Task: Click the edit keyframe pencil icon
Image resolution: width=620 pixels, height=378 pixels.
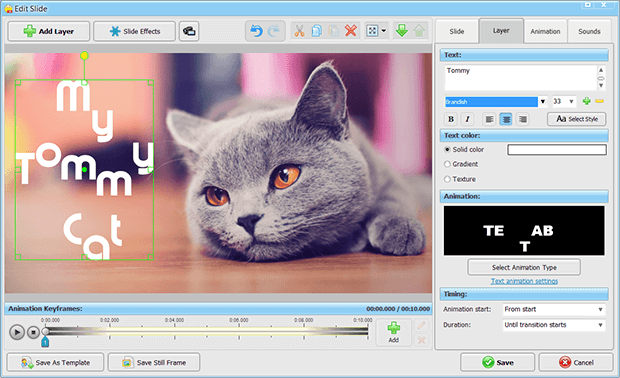Action: point(421,326)
